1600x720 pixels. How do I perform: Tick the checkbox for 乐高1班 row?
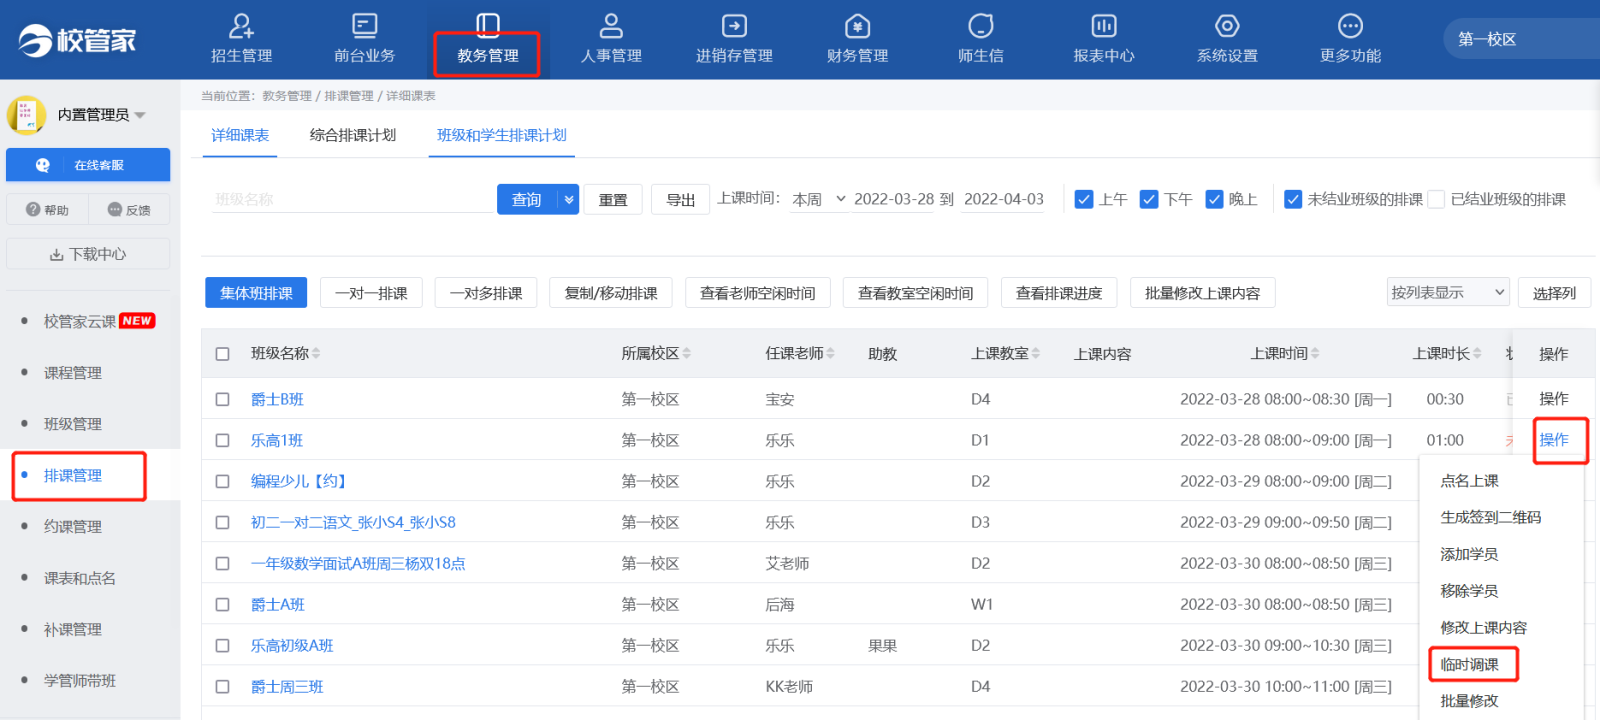222,440
